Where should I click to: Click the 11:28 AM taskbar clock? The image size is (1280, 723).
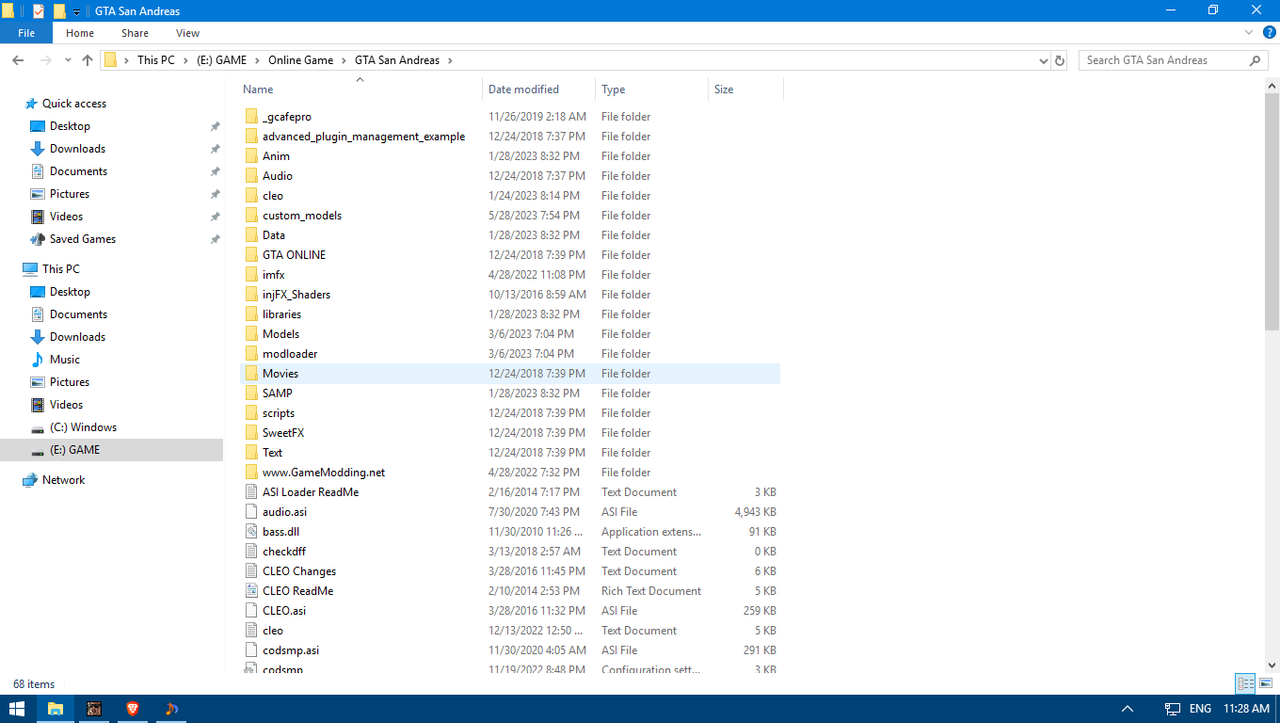click(1246, 709)
